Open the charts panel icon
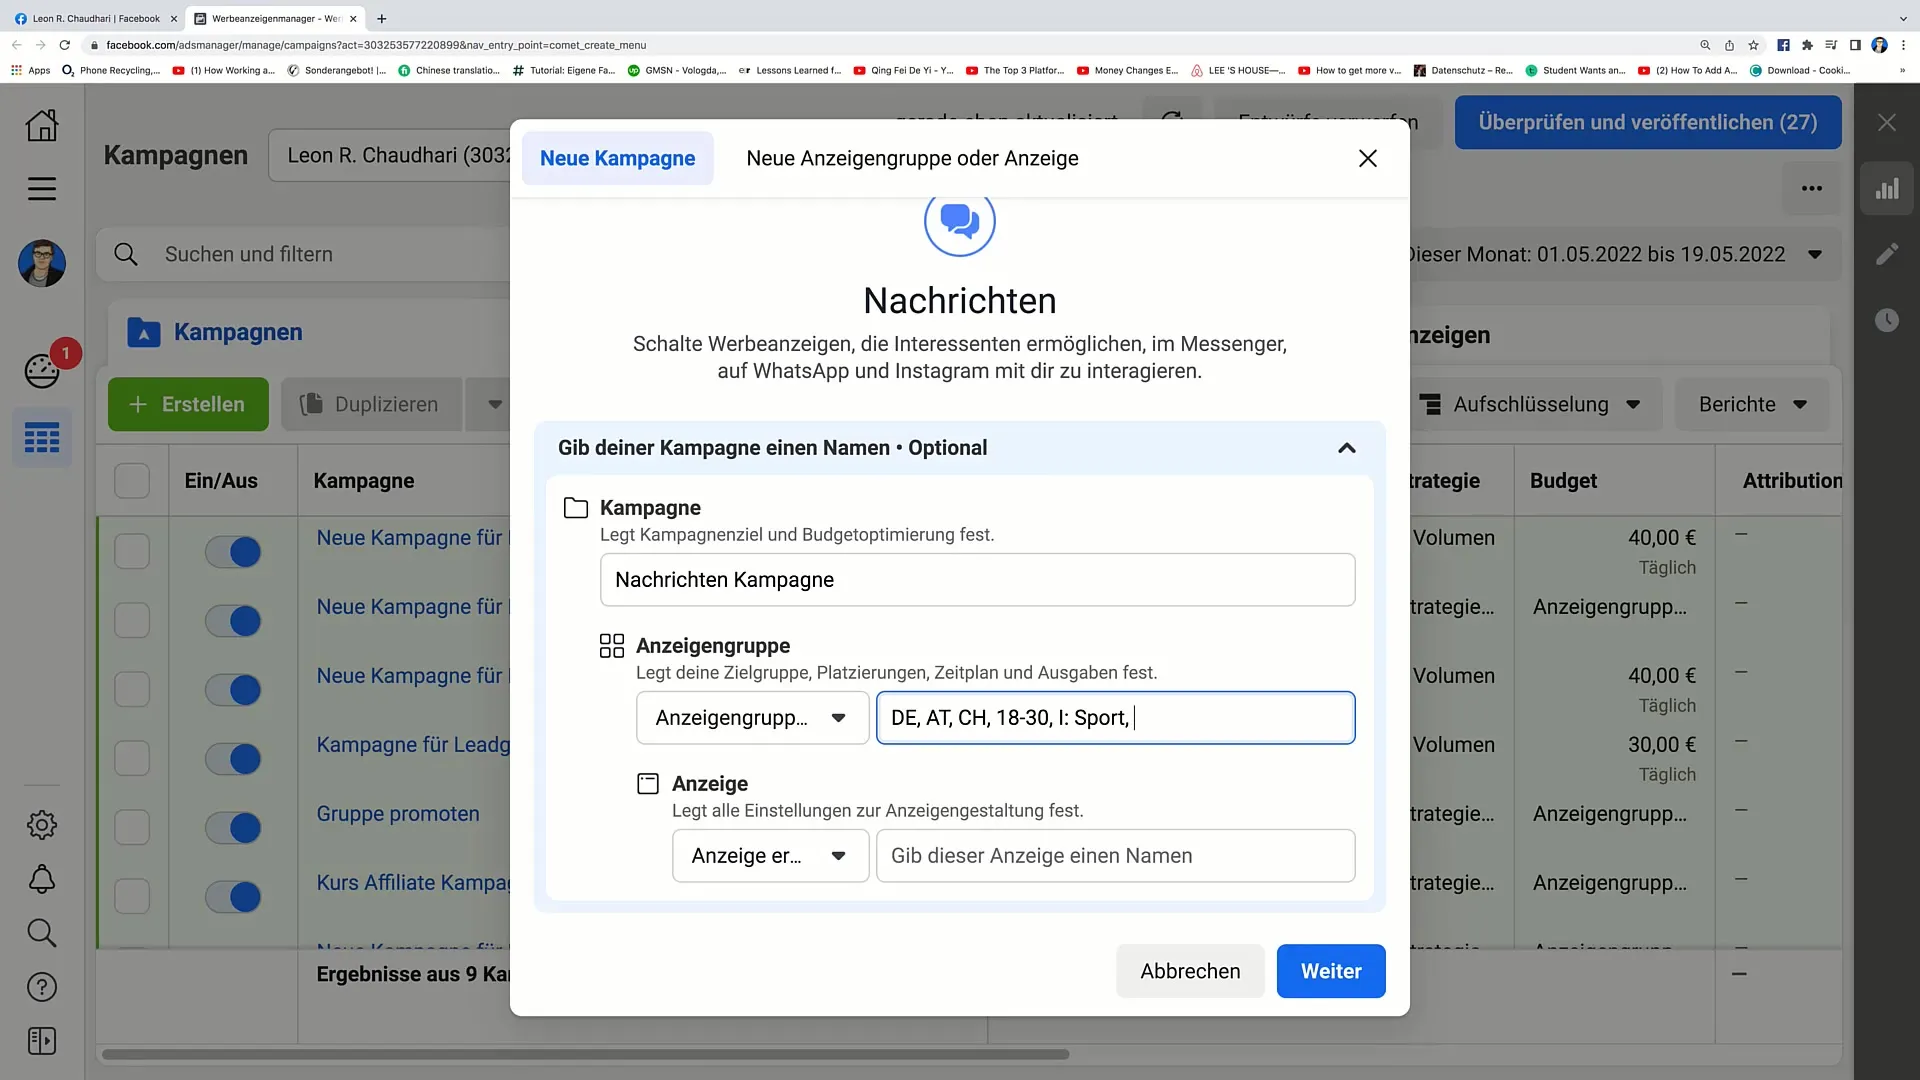The height and width of the screenshot is (1080, 1920). coord(1887,189)
